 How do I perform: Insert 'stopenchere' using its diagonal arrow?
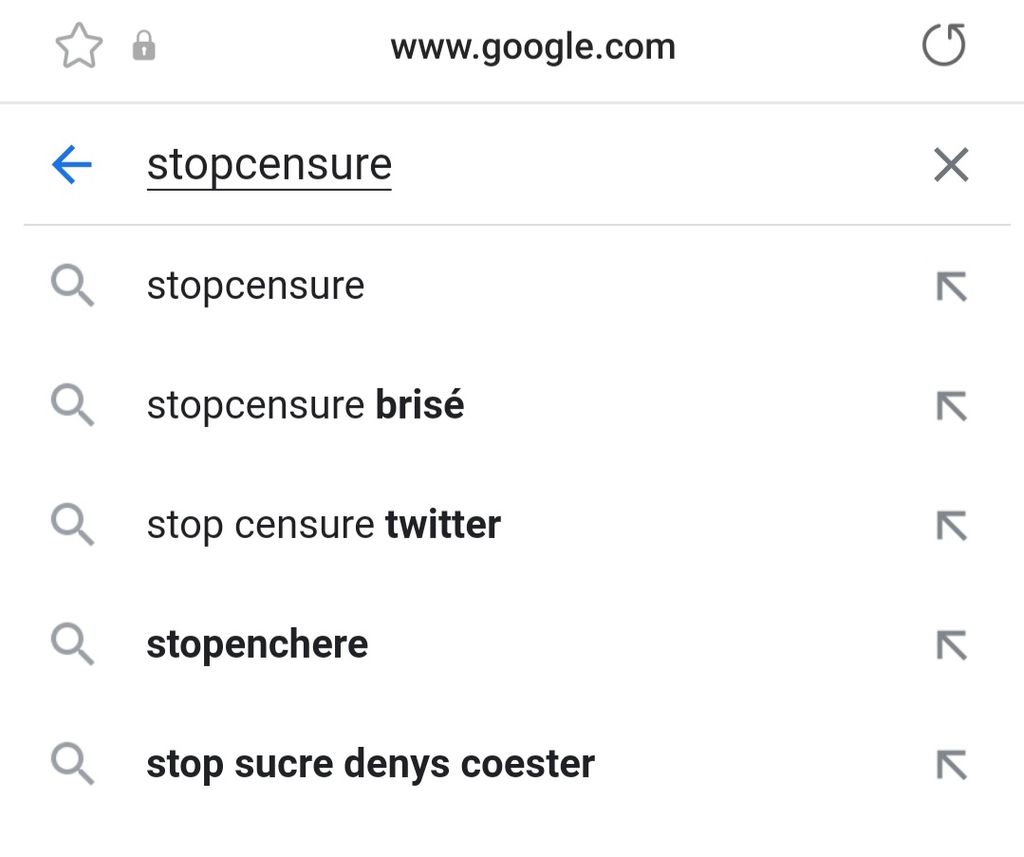[x=951, y=646]
